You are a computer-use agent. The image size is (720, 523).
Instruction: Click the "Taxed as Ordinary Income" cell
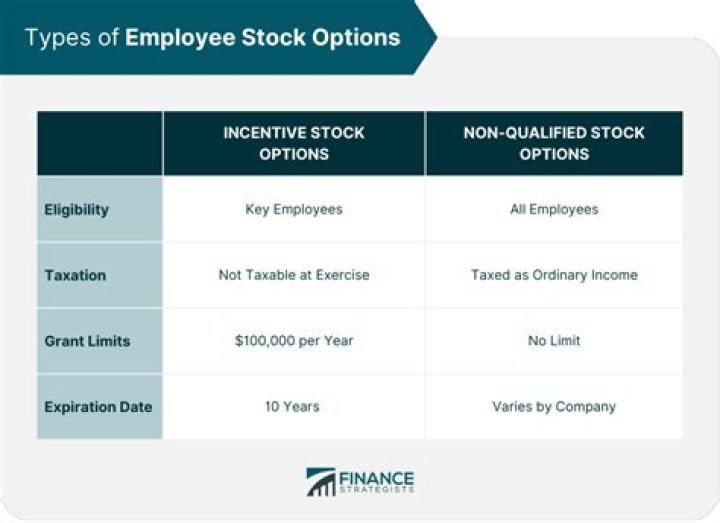(553, 275)
